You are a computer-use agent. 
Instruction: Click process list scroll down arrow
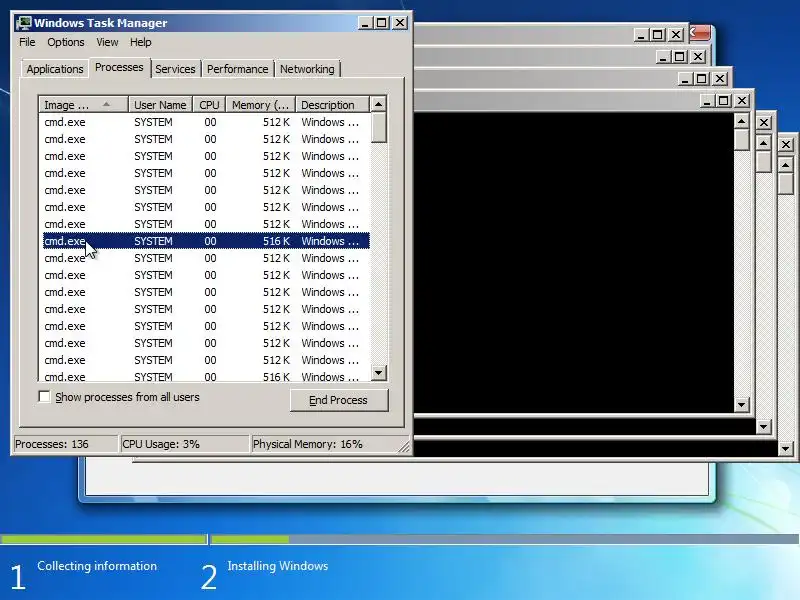(x=378, y=372)
